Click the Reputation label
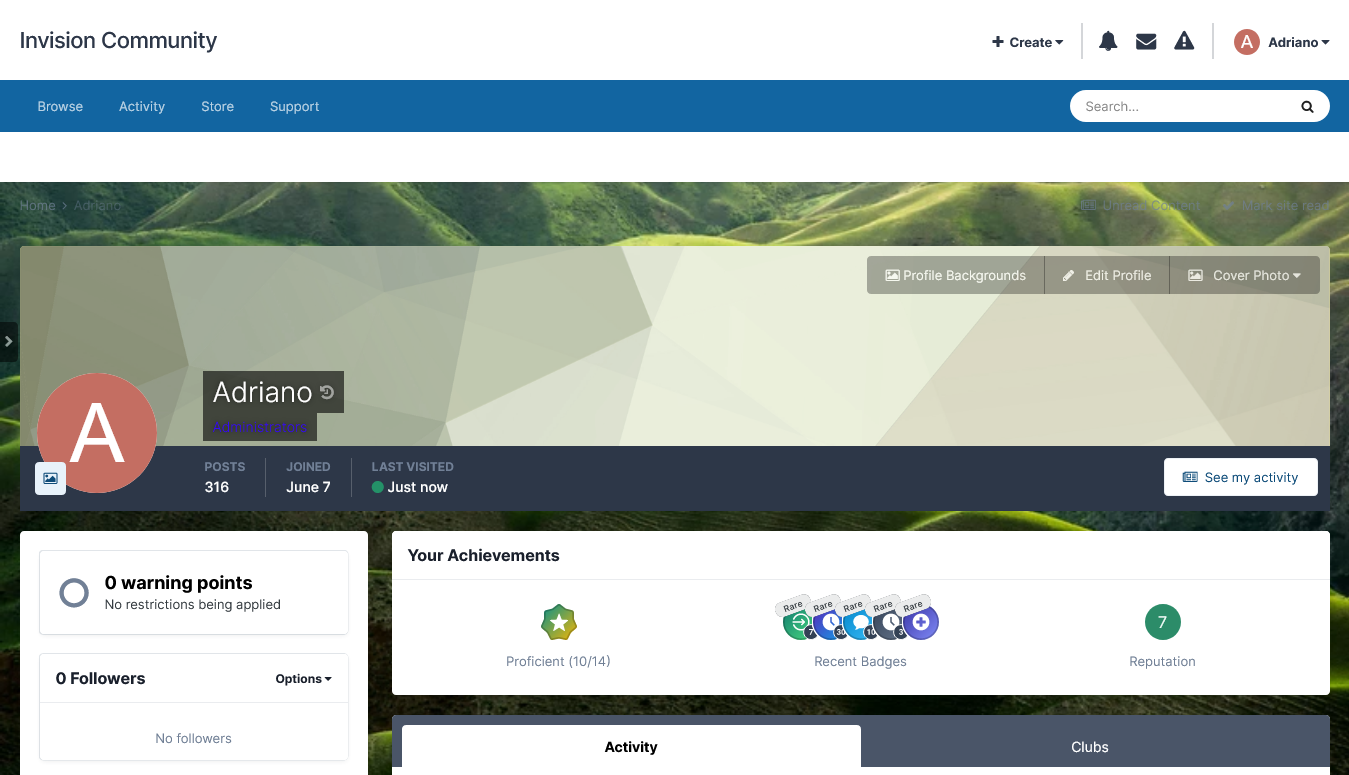 click(x=1162, y=661)
